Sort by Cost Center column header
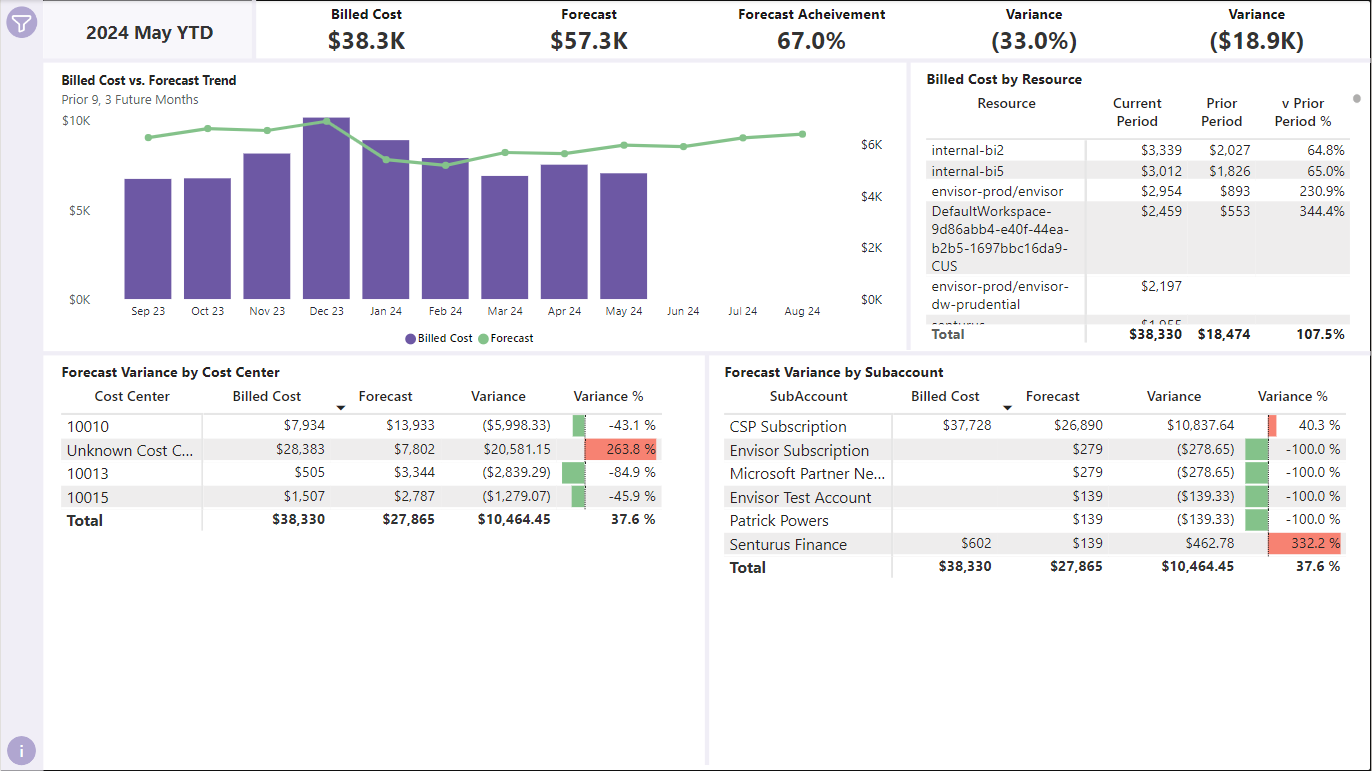Viewport: 1372px width, 771px height. point(132,396)
